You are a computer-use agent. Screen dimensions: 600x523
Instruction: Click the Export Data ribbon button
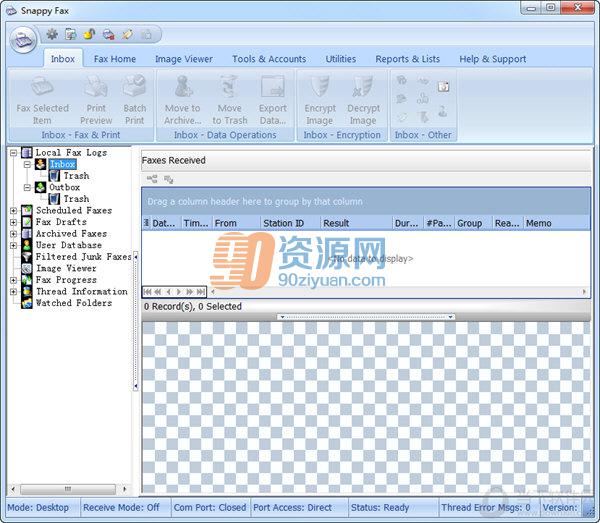[x=272, y=99]
